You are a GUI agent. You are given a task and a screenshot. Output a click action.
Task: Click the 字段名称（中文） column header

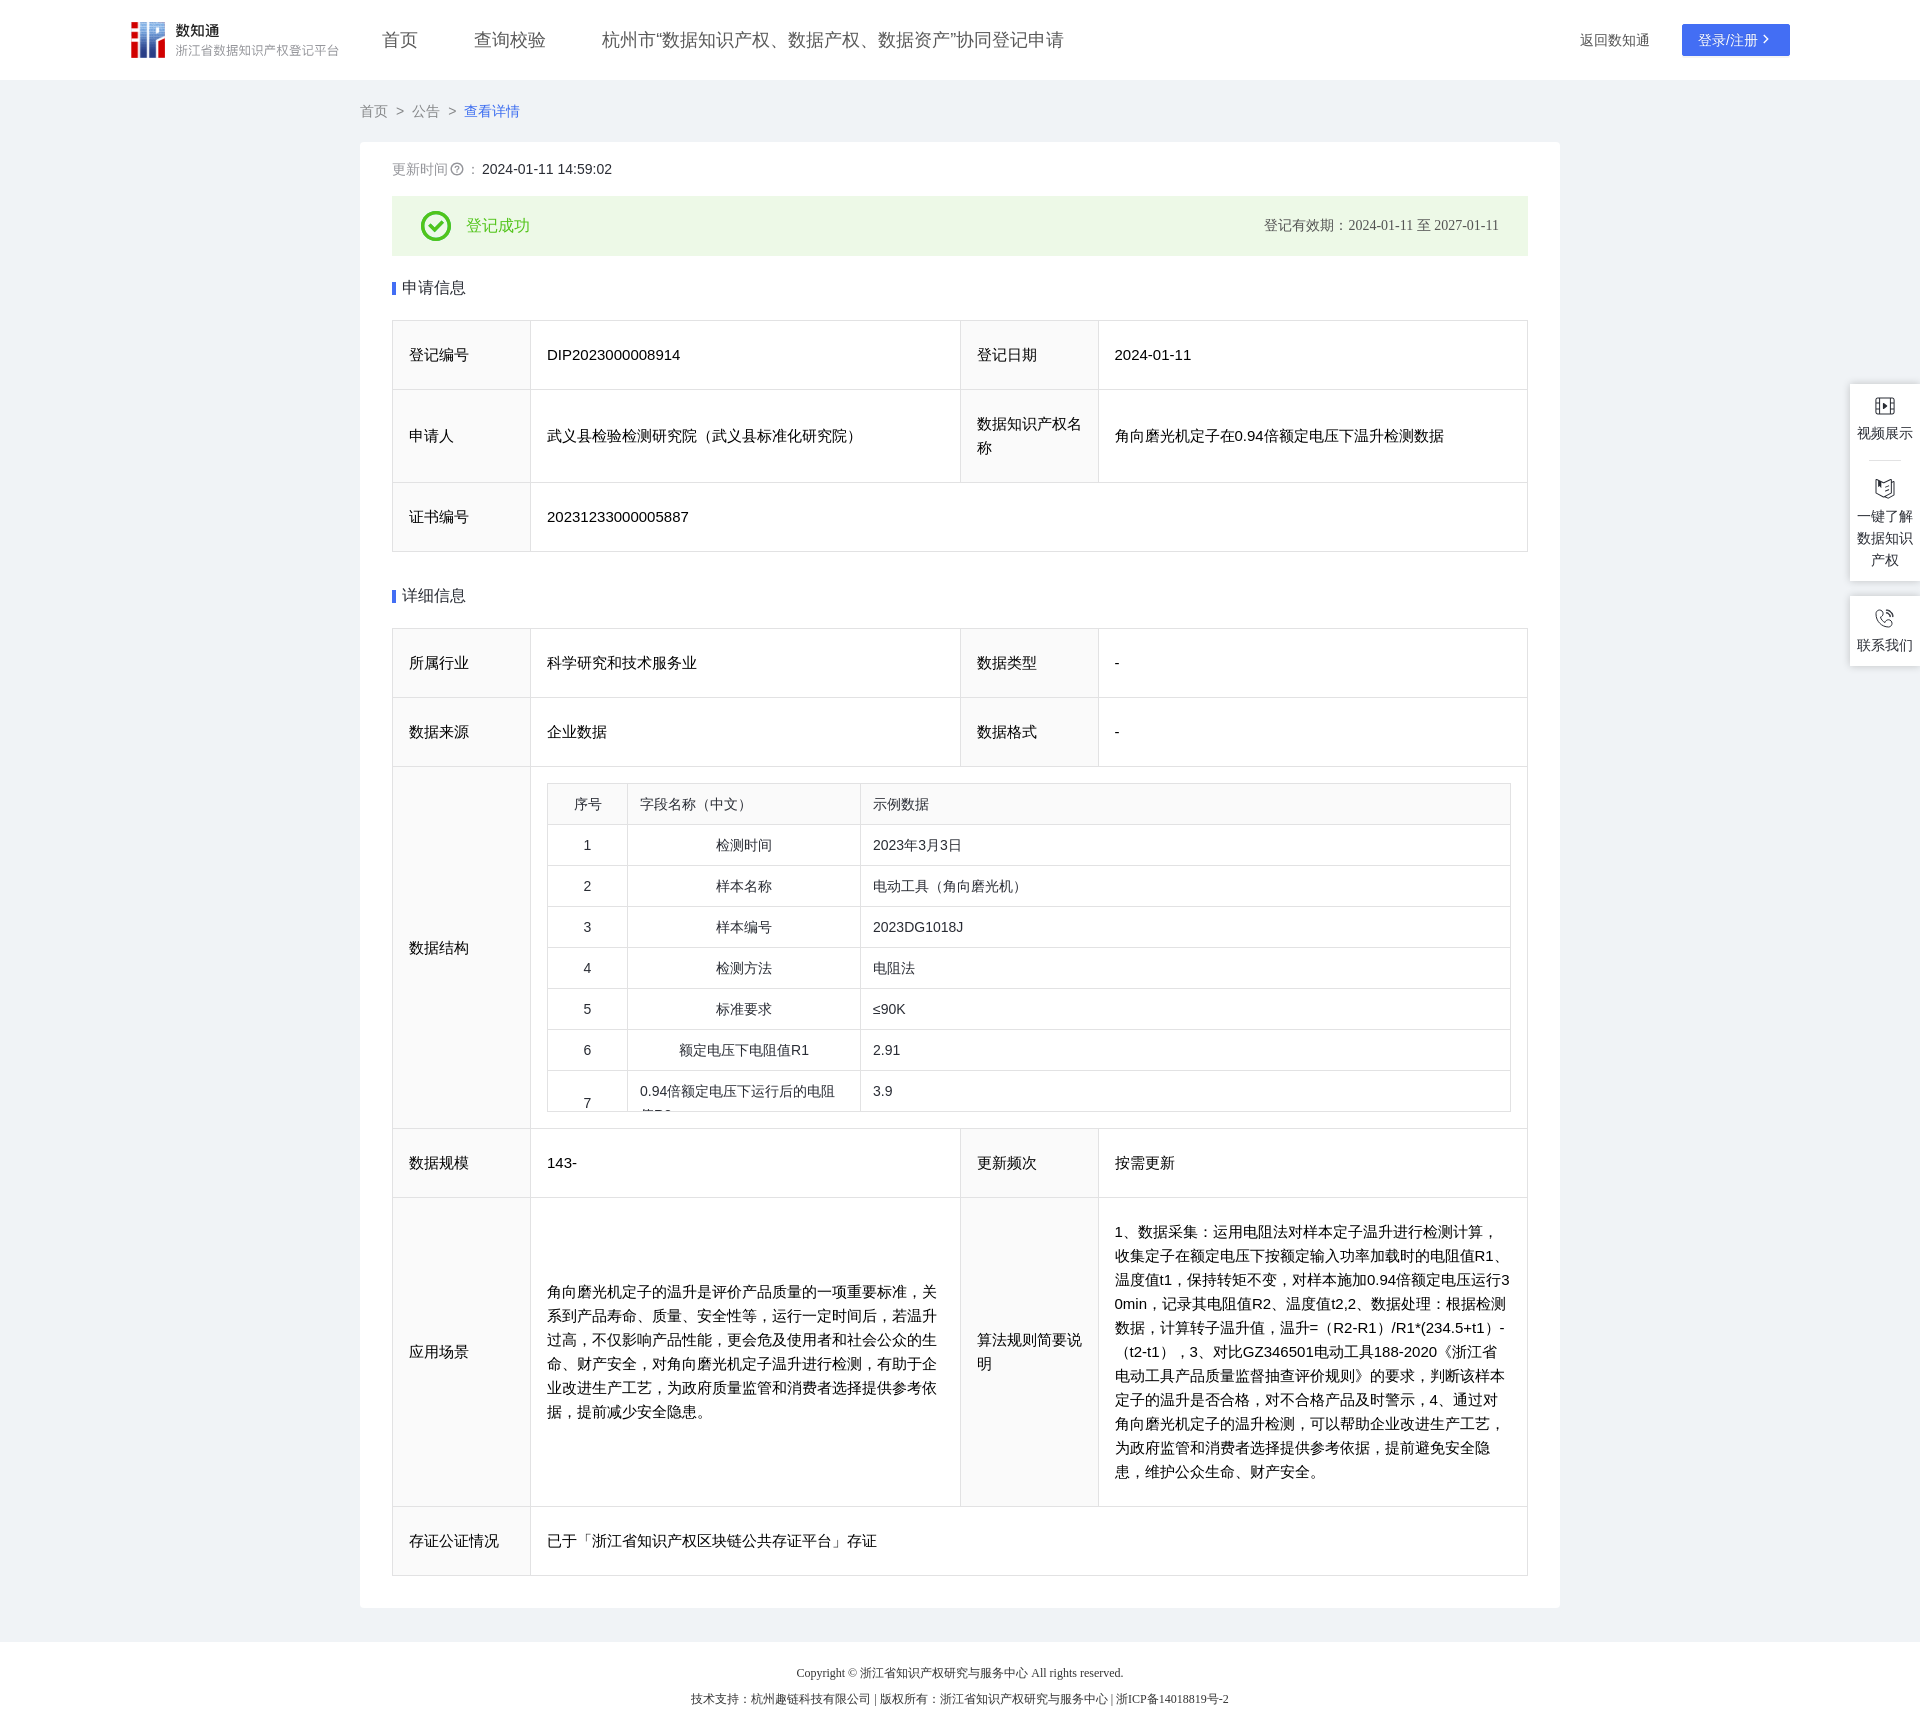click(743, 804)
